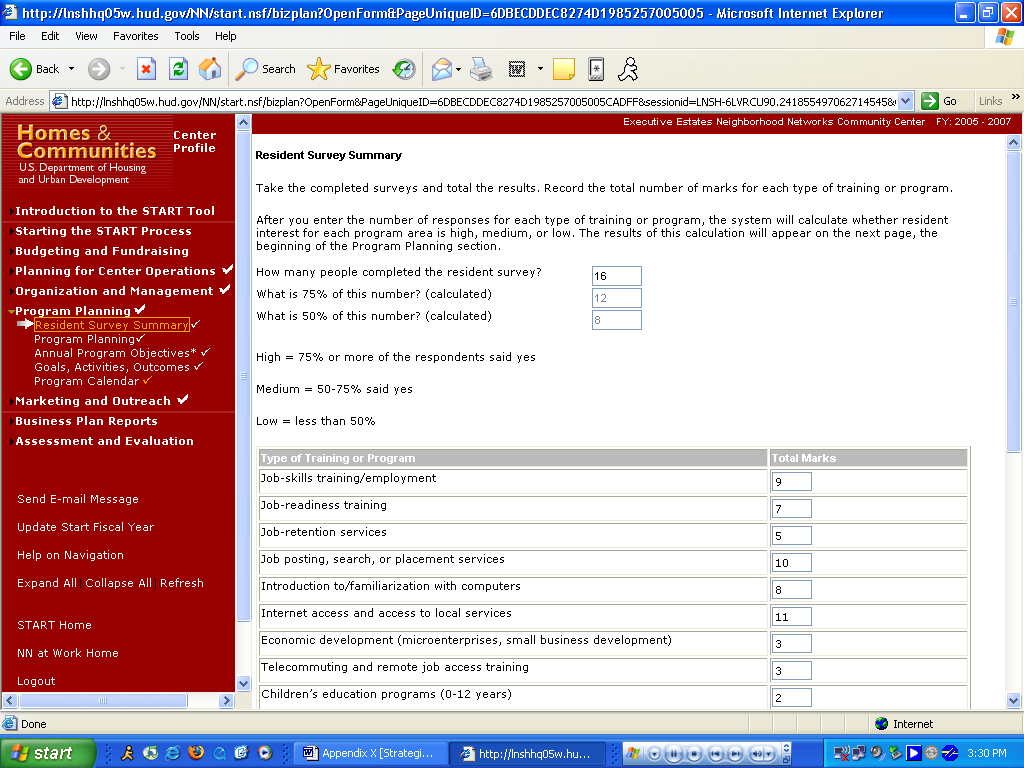The image size is (1024, 768).
Task: Click the Collapse All link
Action: (x=118, y=583)
